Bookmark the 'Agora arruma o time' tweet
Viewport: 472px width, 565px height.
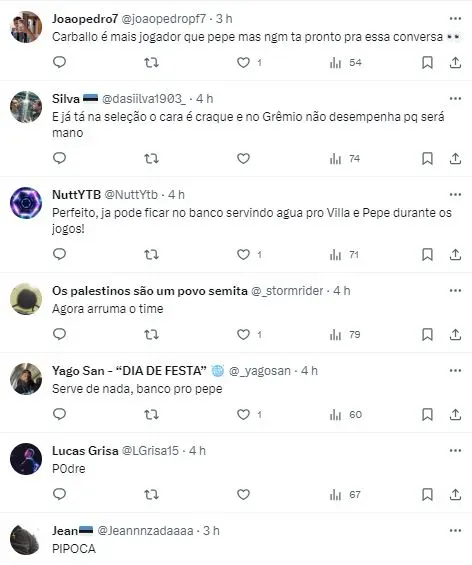(x=427, y=335)
